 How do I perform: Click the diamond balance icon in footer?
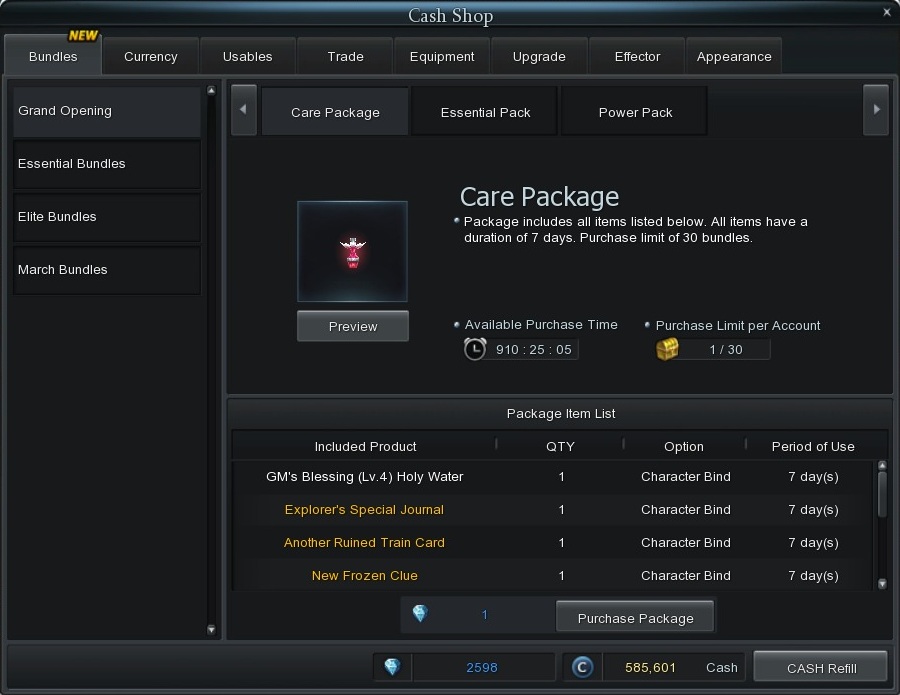tap(392, 667)
